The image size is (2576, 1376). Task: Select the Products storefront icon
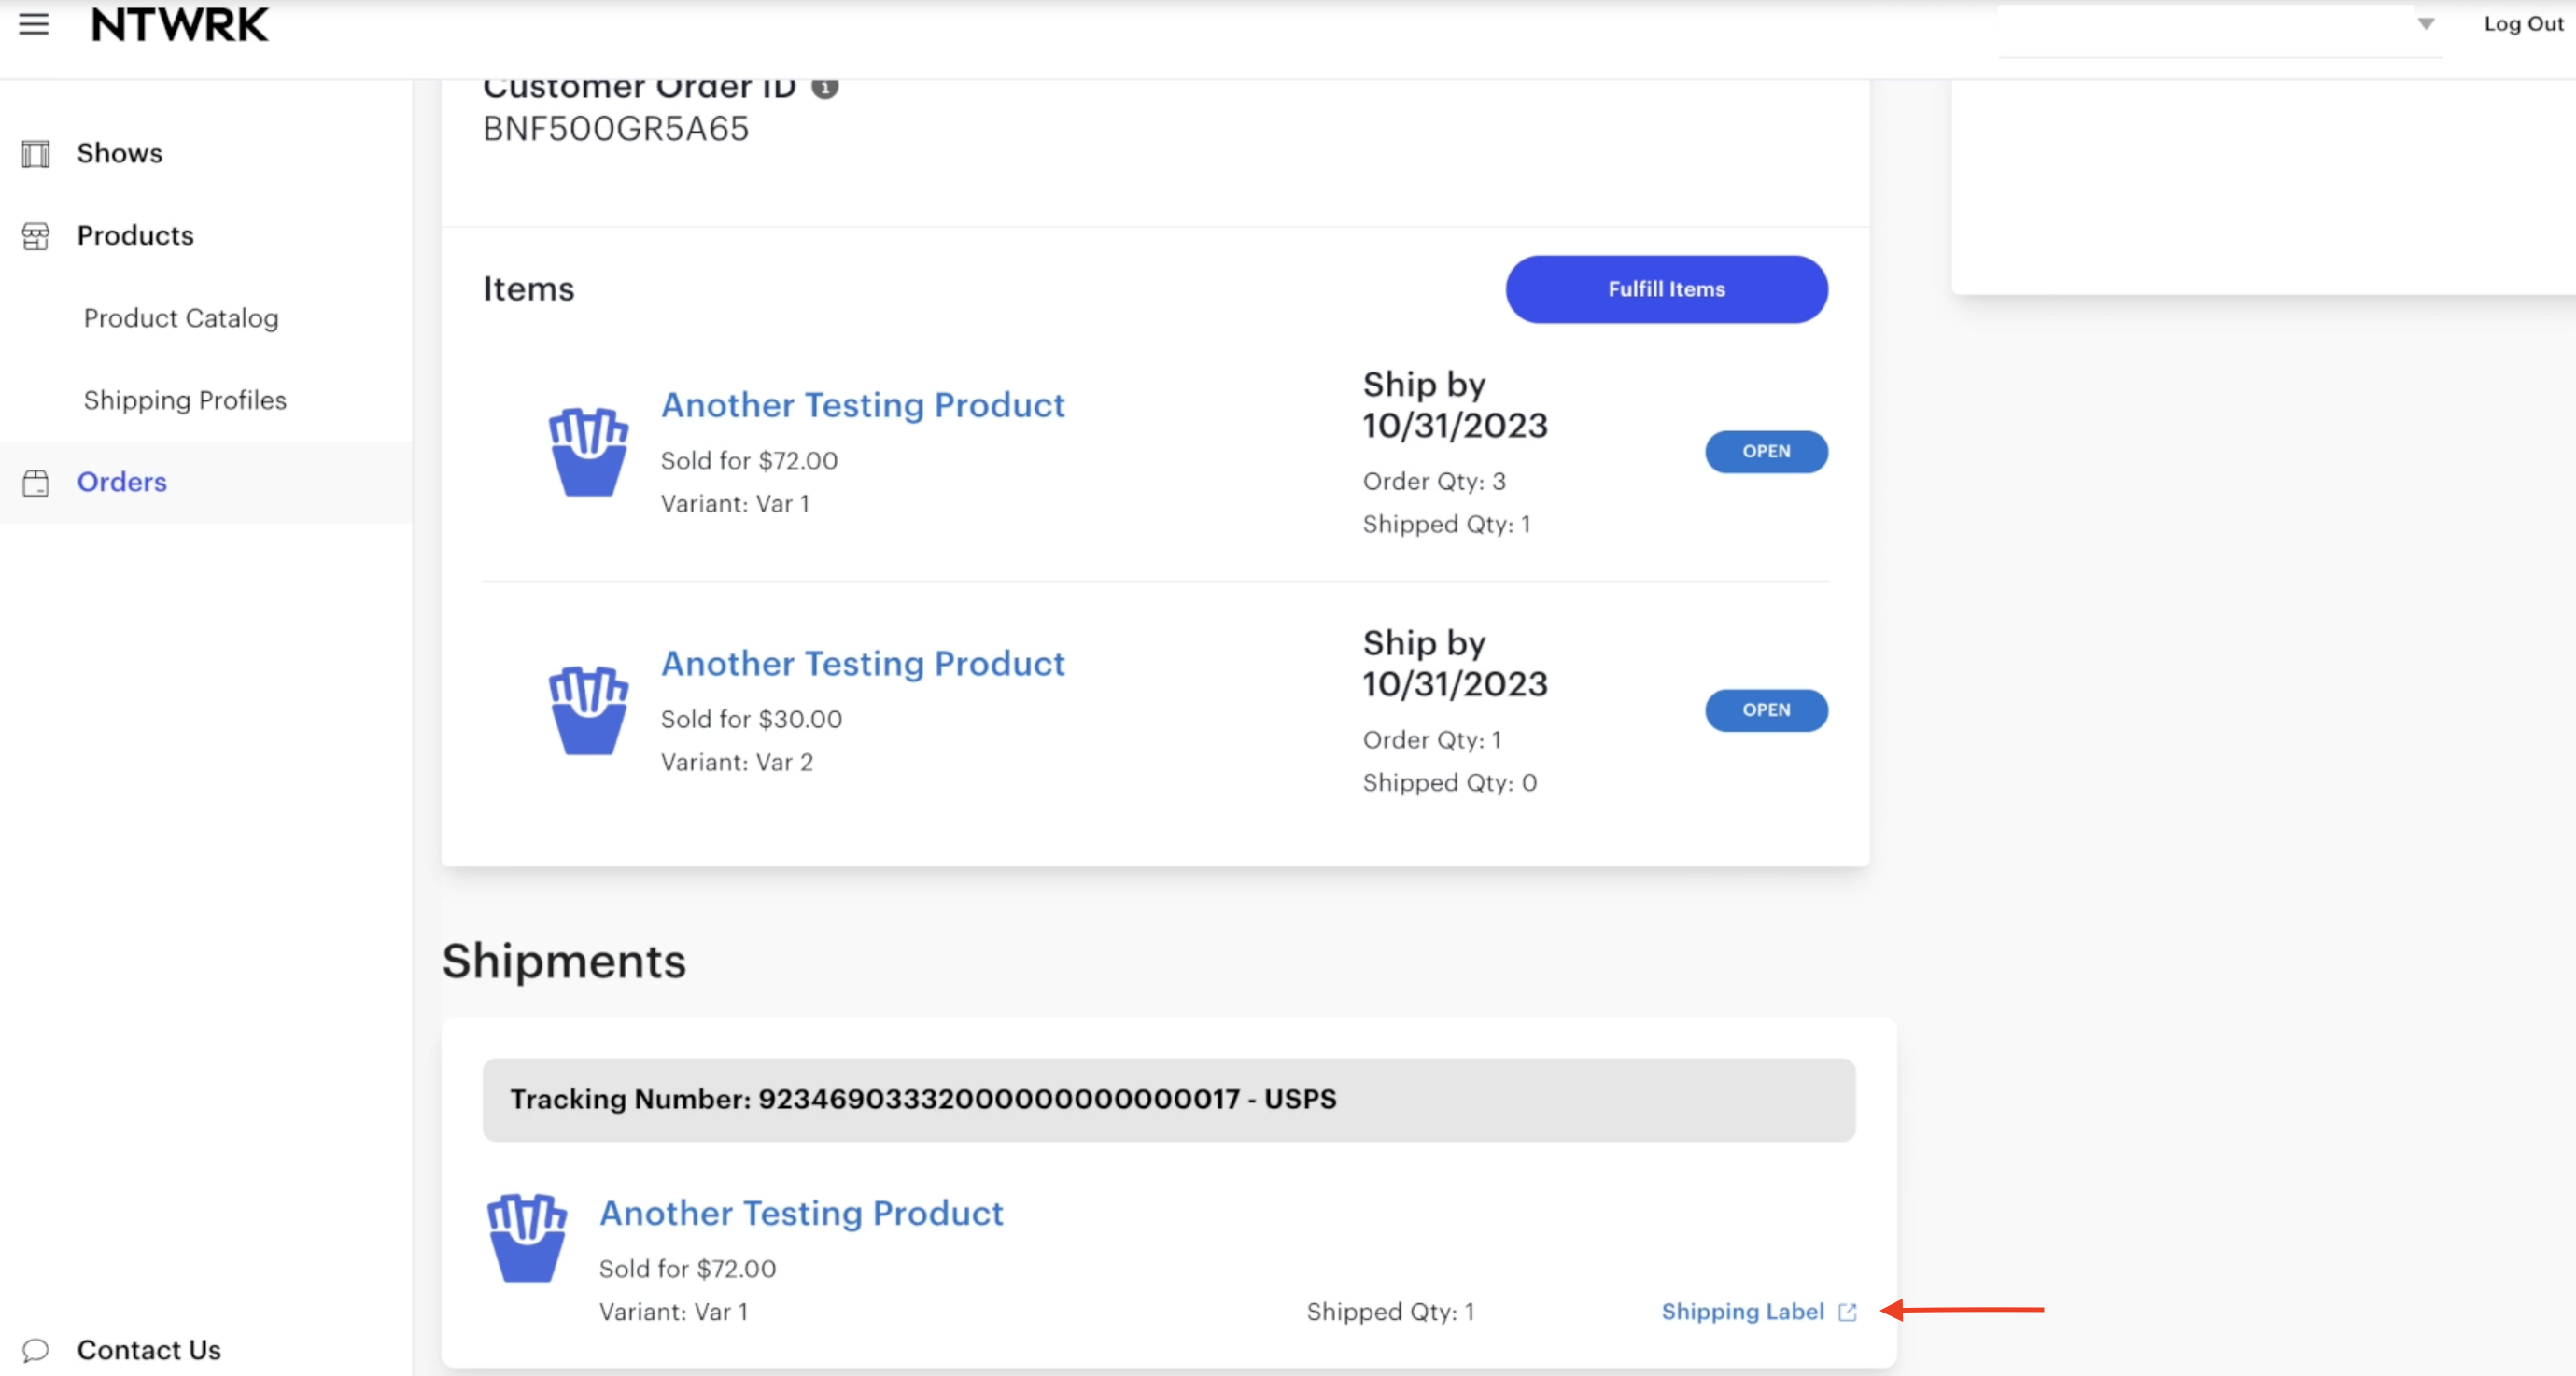point(35,236)
